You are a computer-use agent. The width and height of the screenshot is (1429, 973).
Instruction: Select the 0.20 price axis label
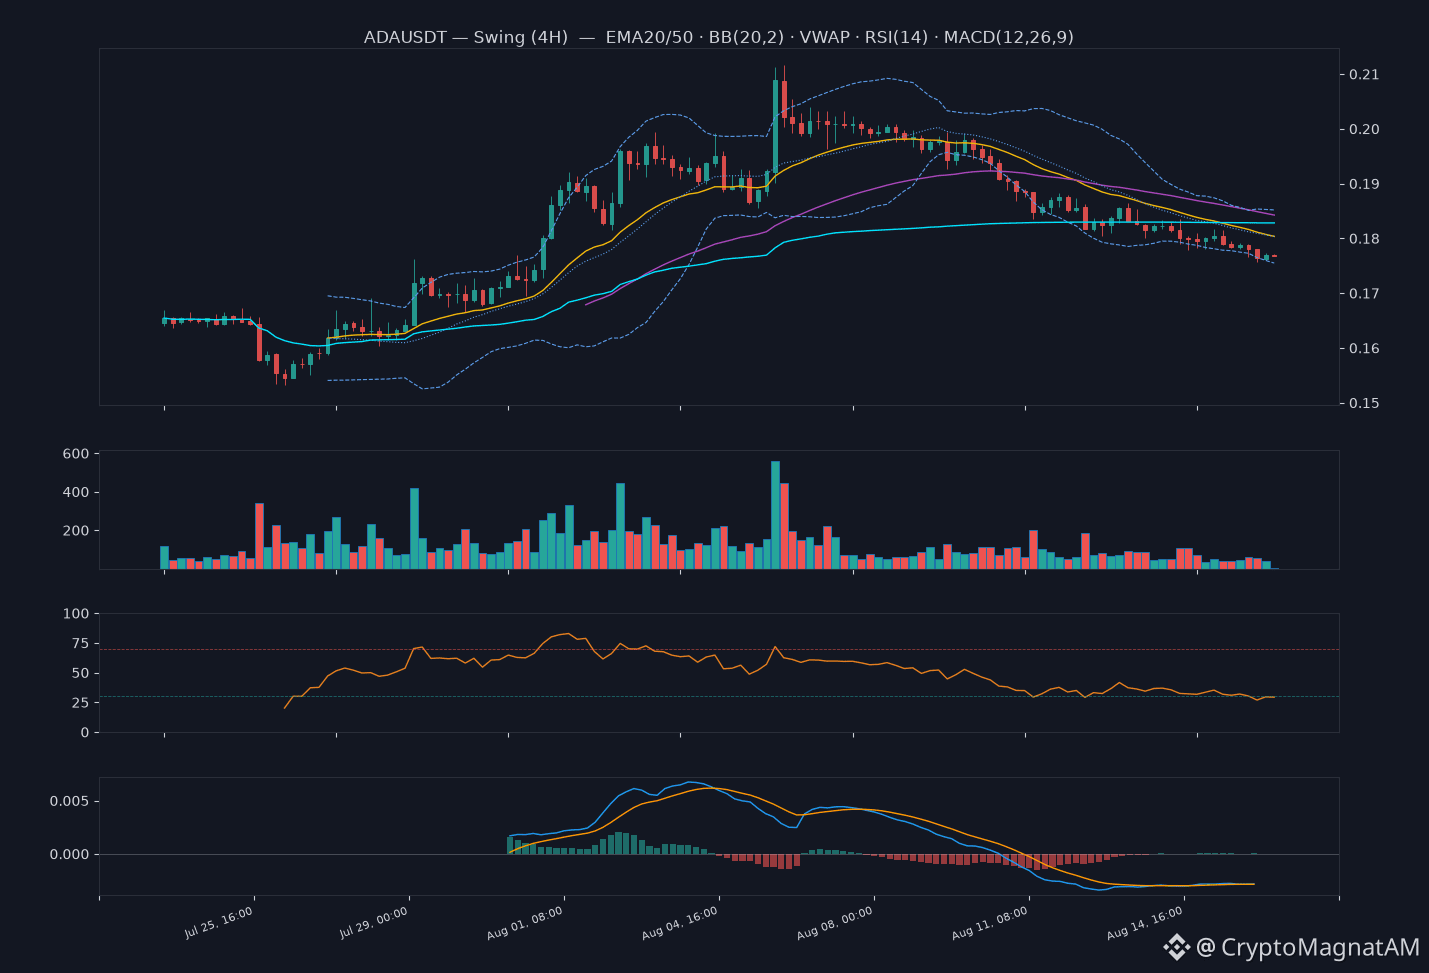pos(1364,130)
